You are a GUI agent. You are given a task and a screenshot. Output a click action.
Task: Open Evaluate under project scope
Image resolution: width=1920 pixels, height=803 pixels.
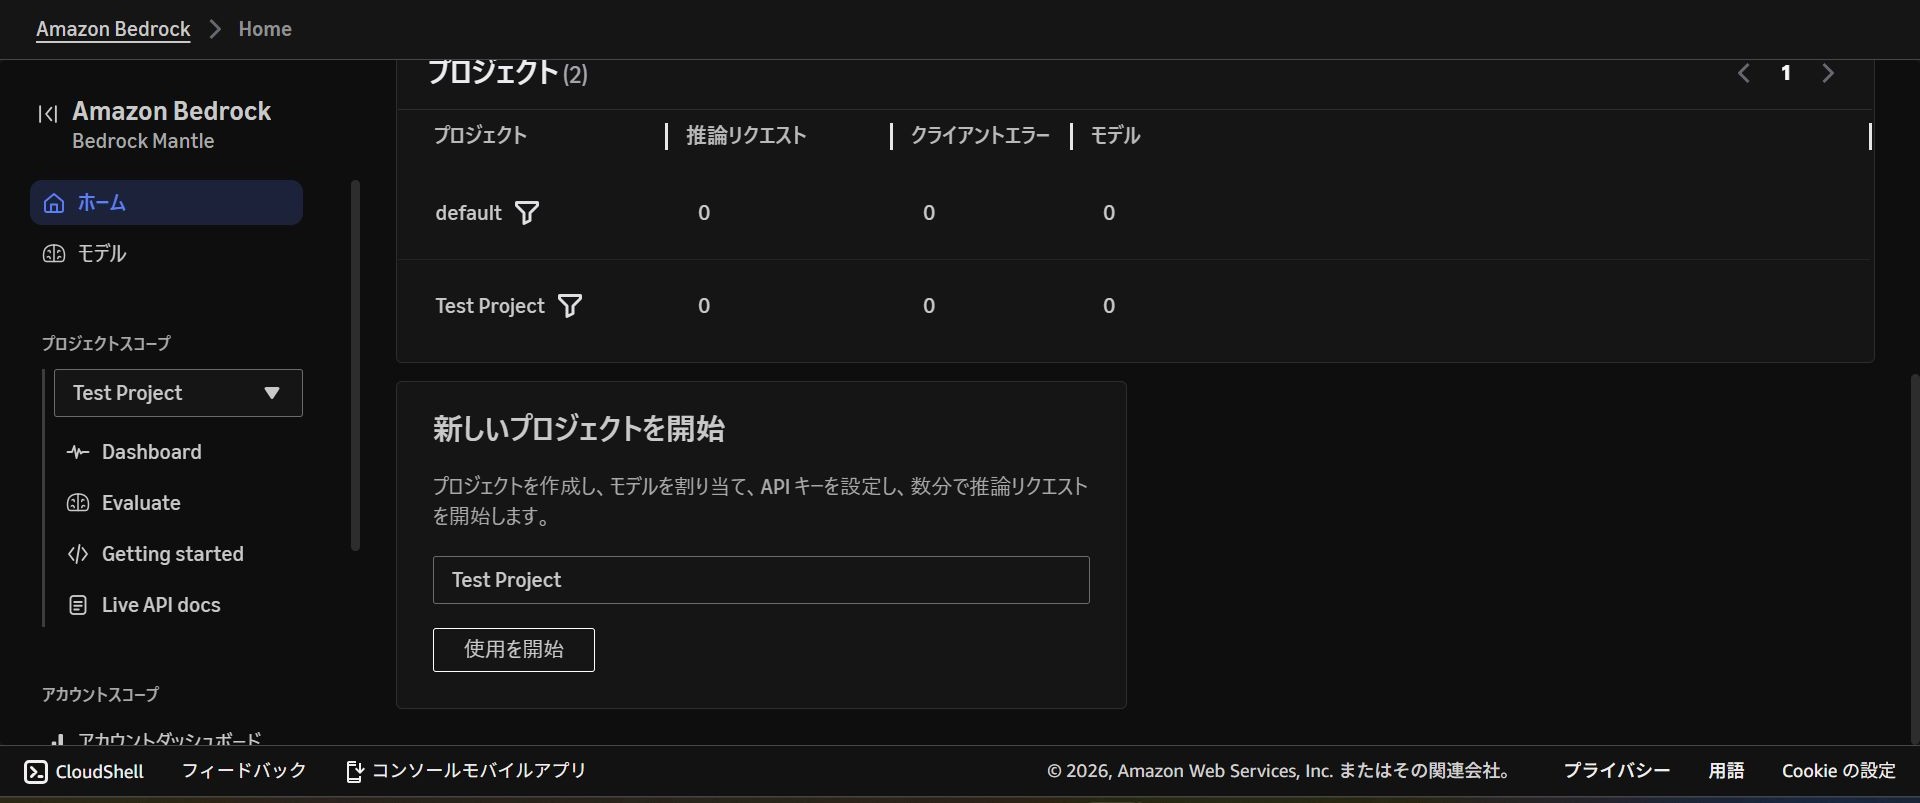[141, 503]
